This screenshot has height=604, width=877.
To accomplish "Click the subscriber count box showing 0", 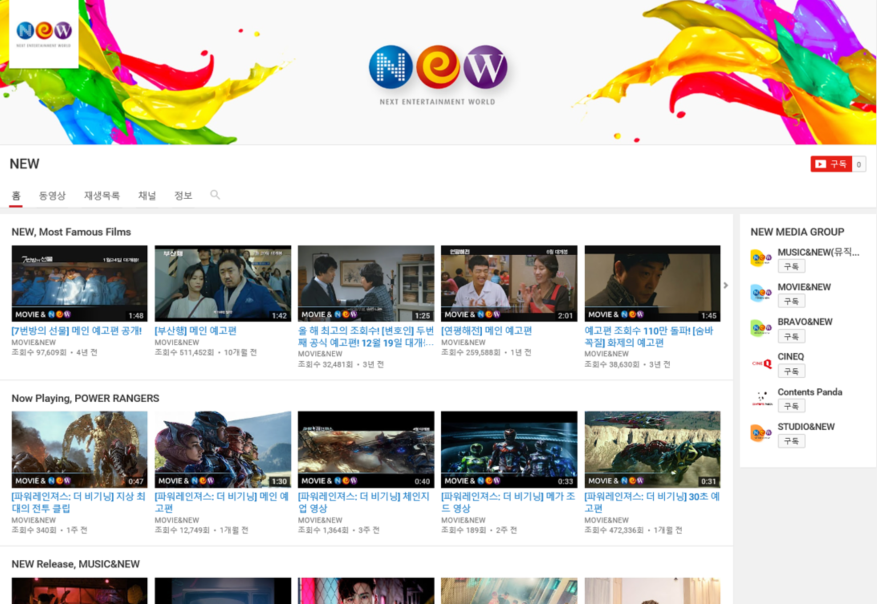I will pos(859,164).
